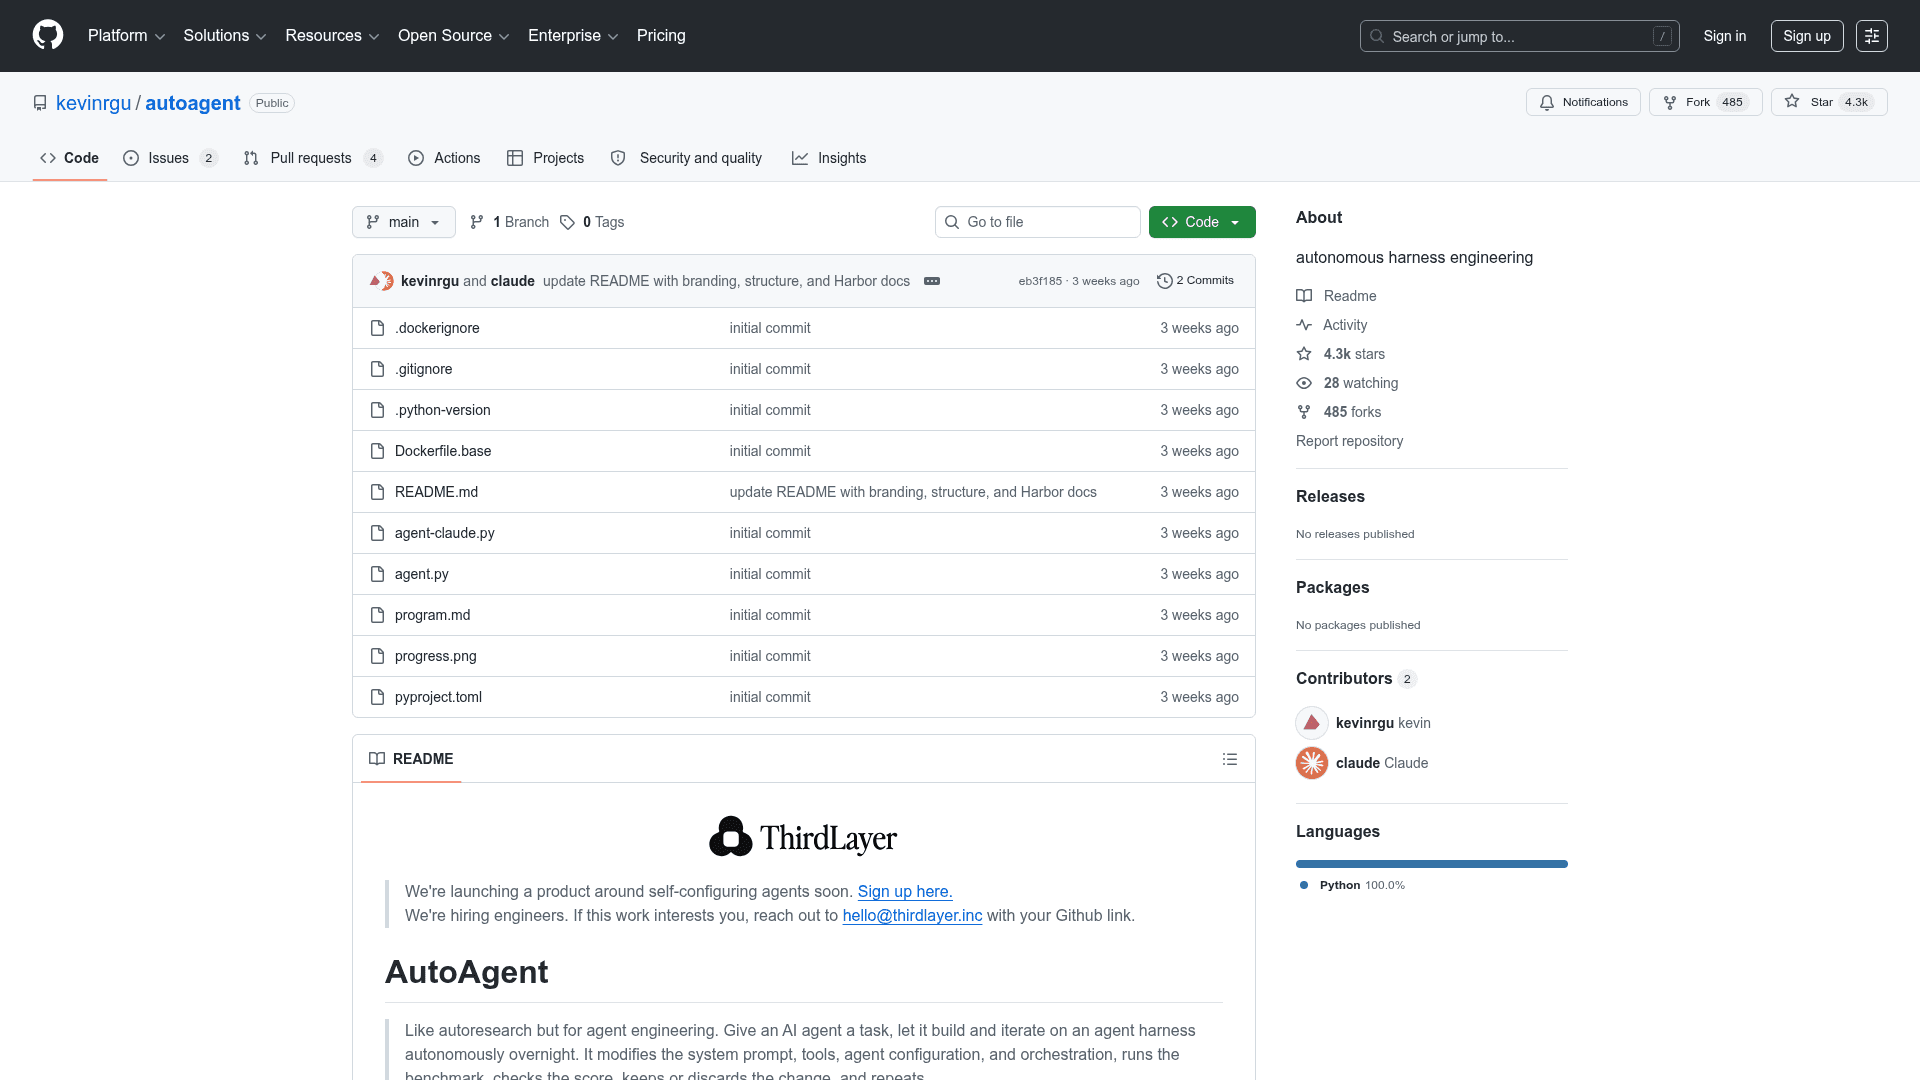Click the GitHub logo icon
Image resolution: width=1920 pixels, height=1080 pixels.
point(48,35)
